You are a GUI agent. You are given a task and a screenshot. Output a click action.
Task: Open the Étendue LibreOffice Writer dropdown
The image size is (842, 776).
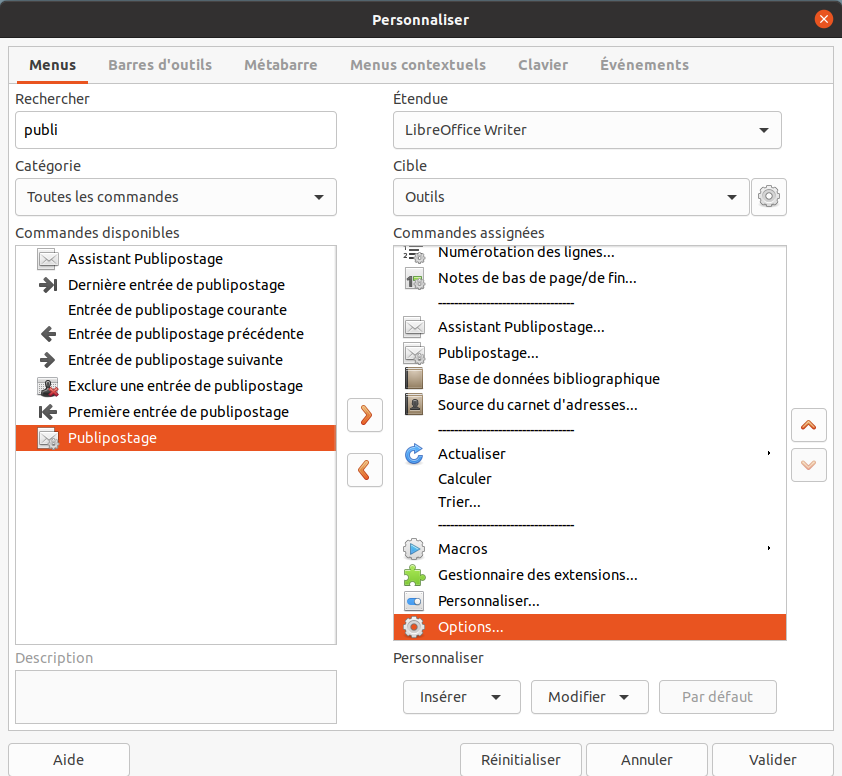(587, 130)
